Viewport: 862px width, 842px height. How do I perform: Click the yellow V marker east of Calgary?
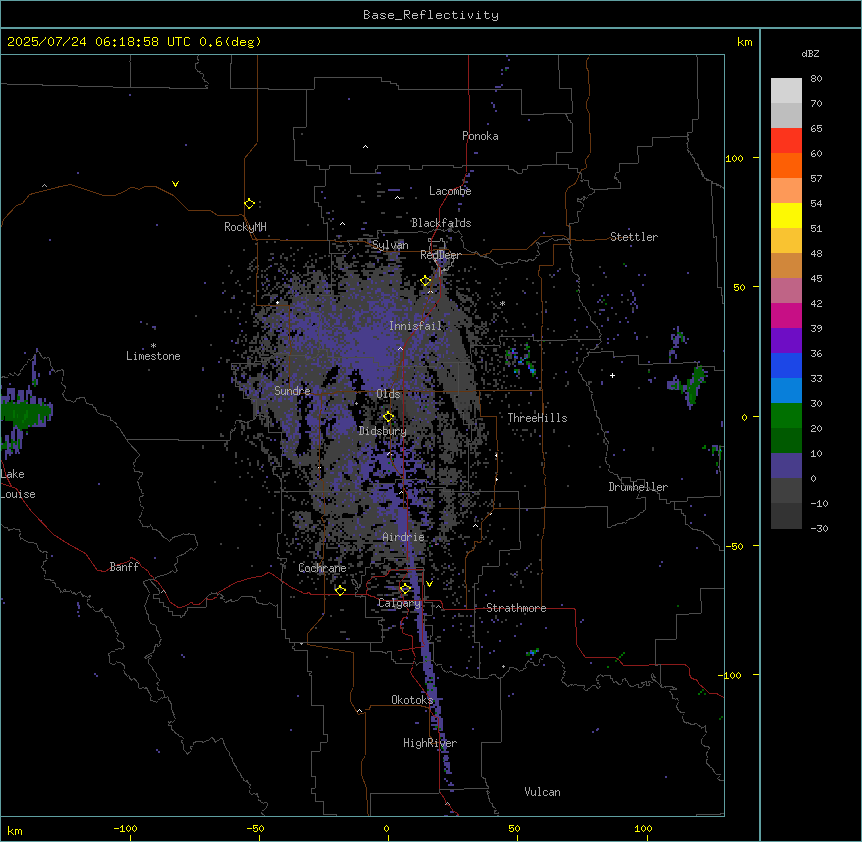(x=429, y=584)
